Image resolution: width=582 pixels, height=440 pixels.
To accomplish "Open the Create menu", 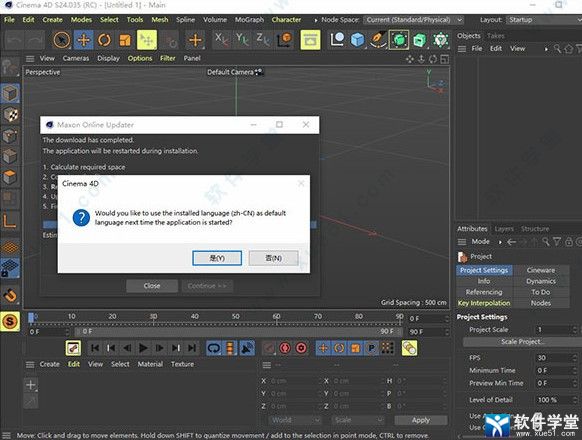I will 52,20.
